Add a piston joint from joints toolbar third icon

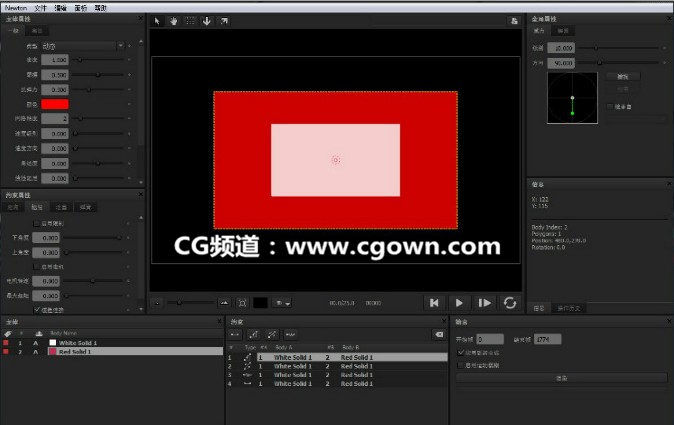pos(272,334)
